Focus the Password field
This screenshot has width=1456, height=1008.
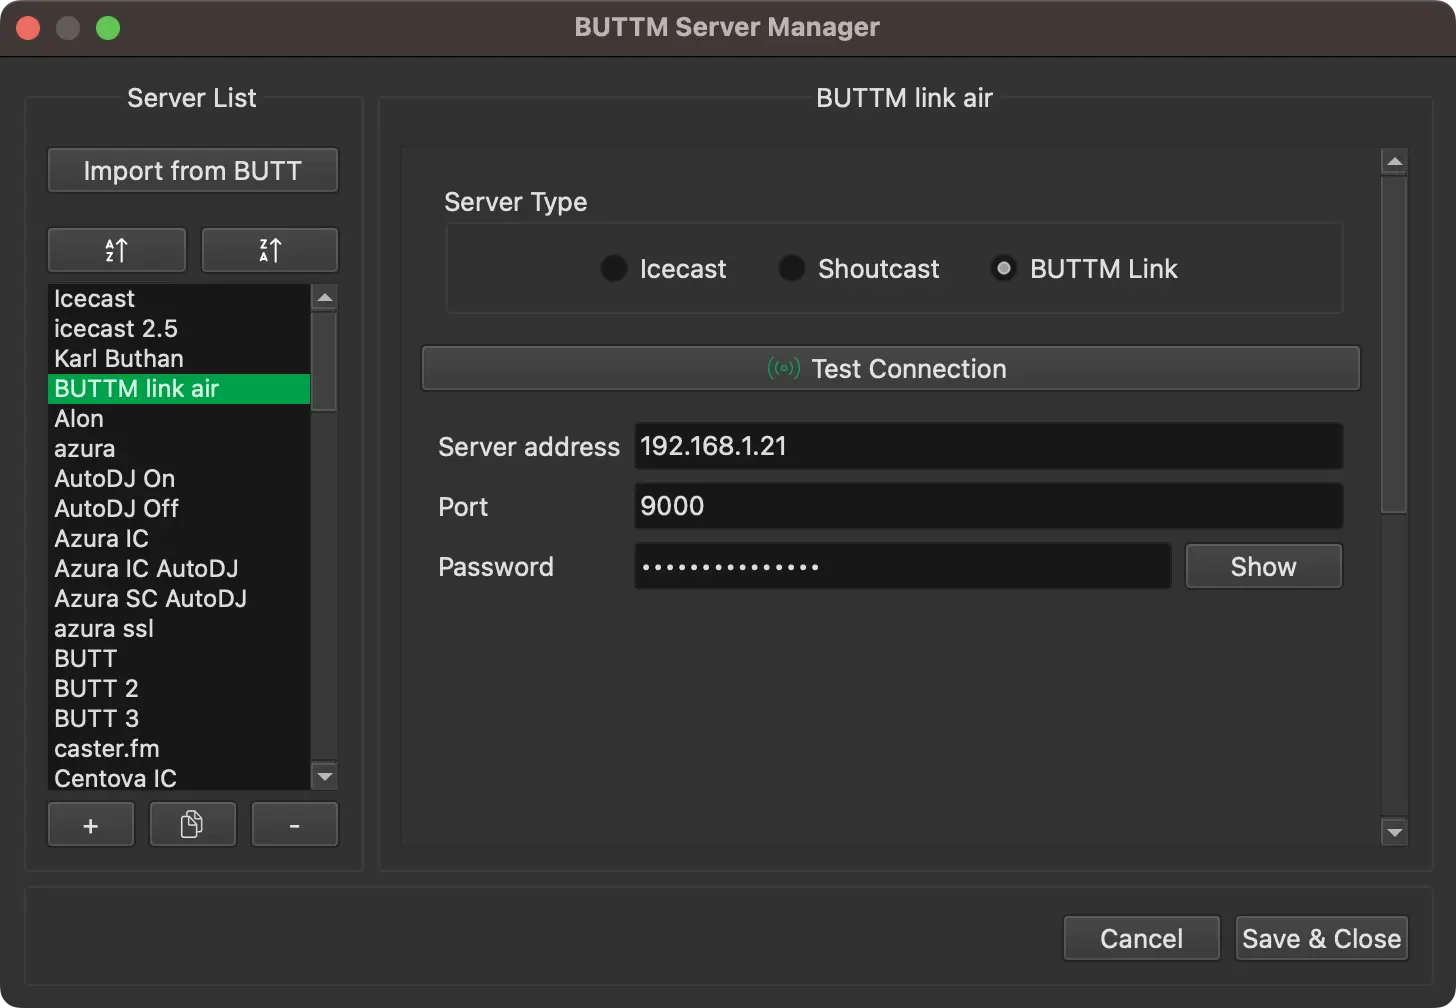pos(902,566)
